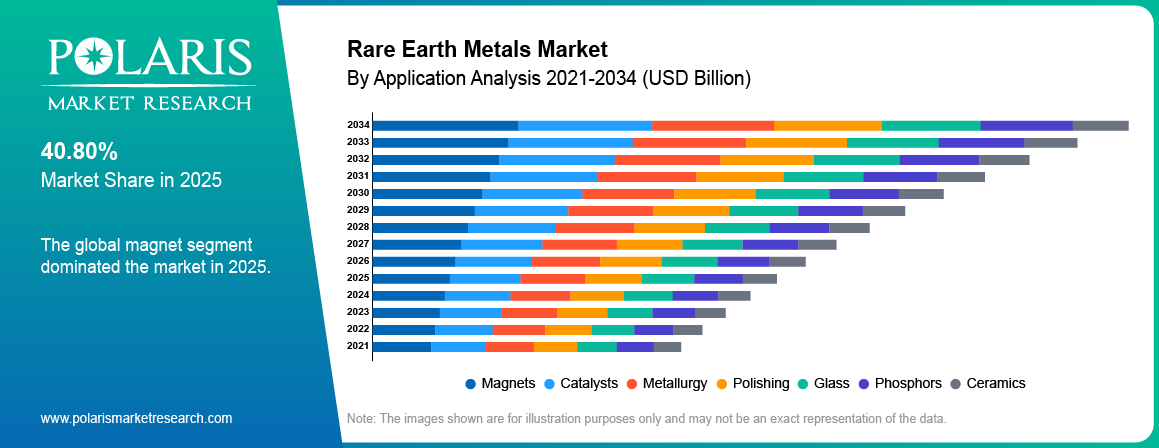1159x448 pixels.
Task: Click the Polishing segment of the 2023 bar
Action: pyautogui.click(x=582, y=313)
